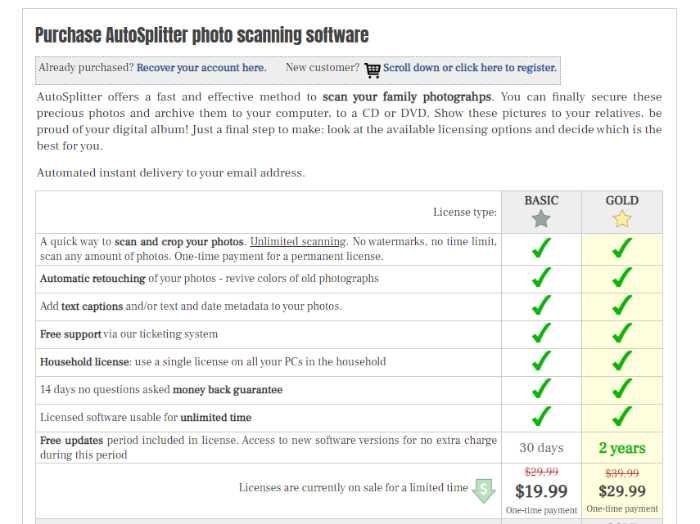
Task: Open the Recover your account here link
Action: pyautogui.click(x=201, y=68)
